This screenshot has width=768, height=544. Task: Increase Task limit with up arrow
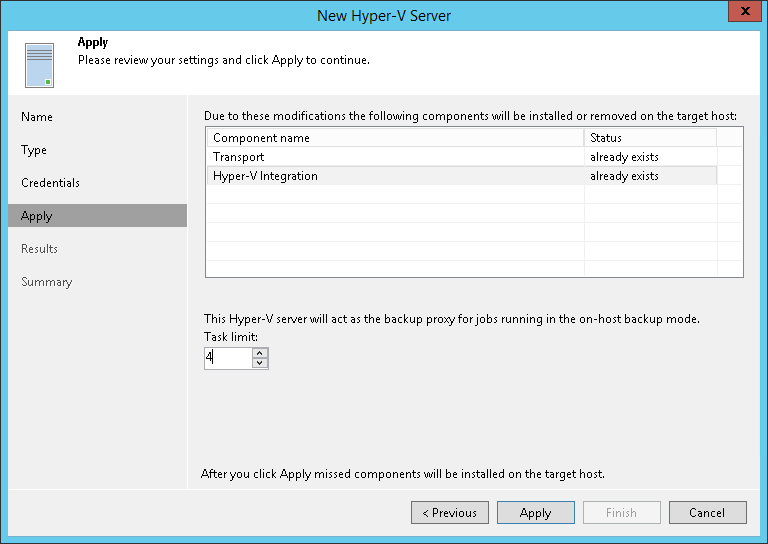260,353
